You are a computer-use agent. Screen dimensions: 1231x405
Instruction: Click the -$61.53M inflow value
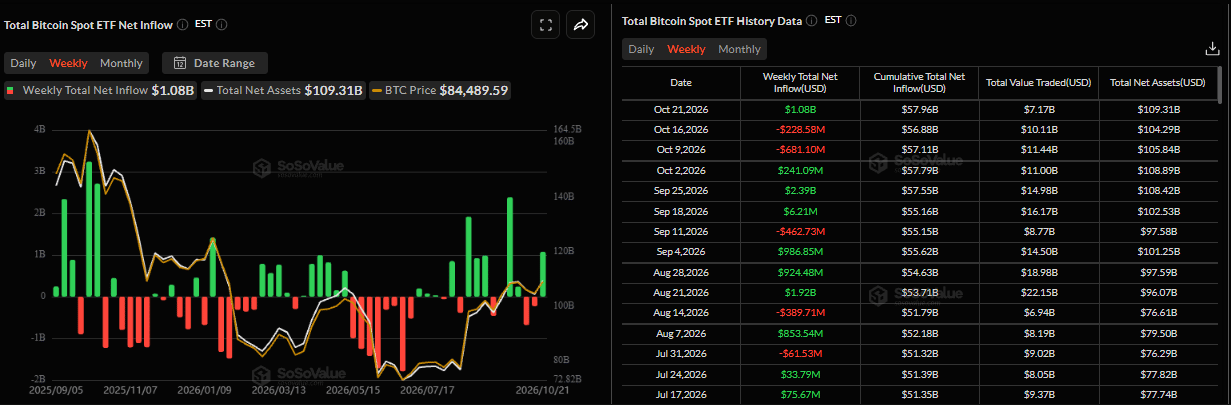pyautogui.click(x=799, y=352)
